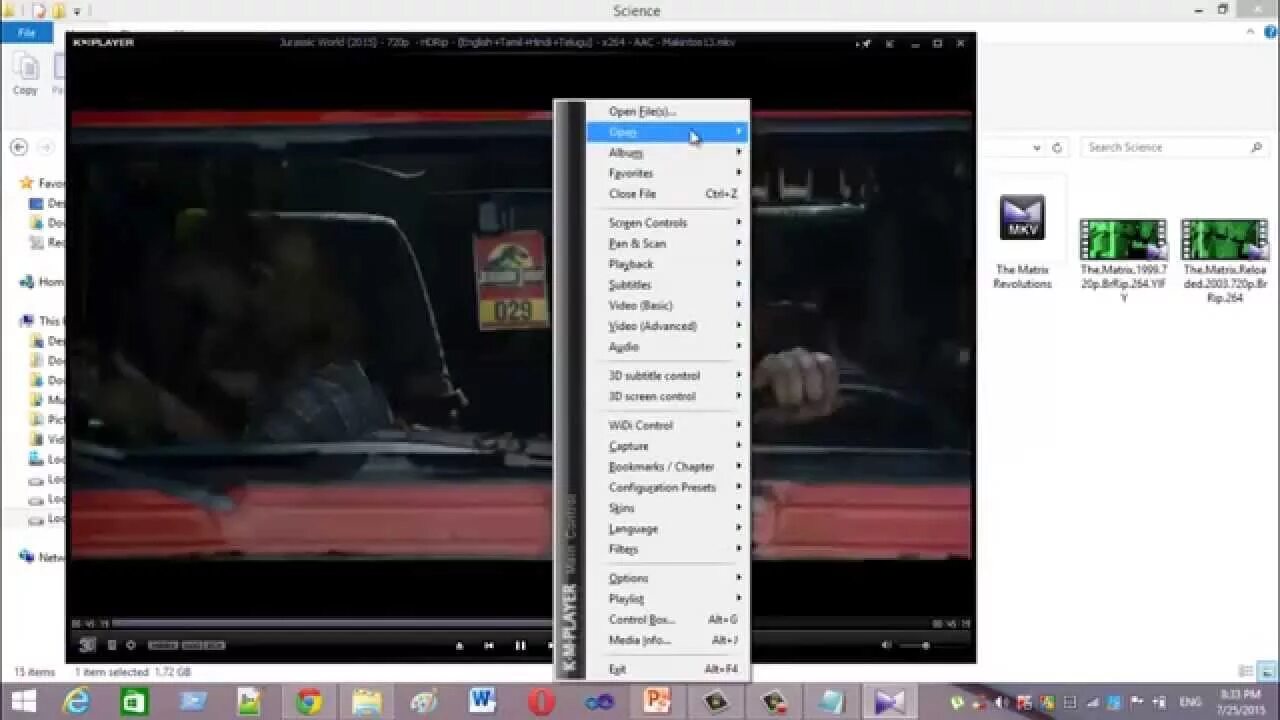This screenshot has width=1280, height=720.
Task: Open Explorer help icon
Action: [x=1268, y=32]
